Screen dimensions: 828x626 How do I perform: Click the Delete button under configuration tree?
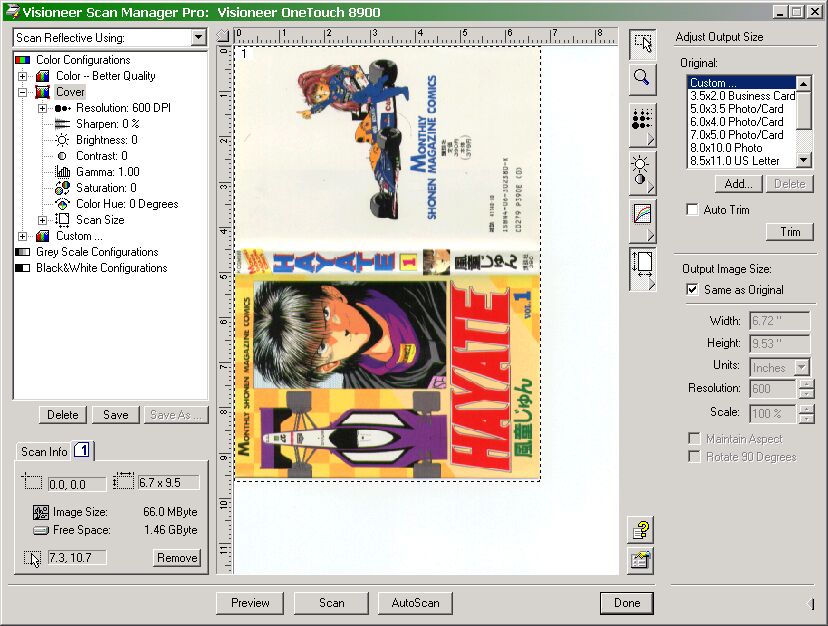(x=62, y=415)
